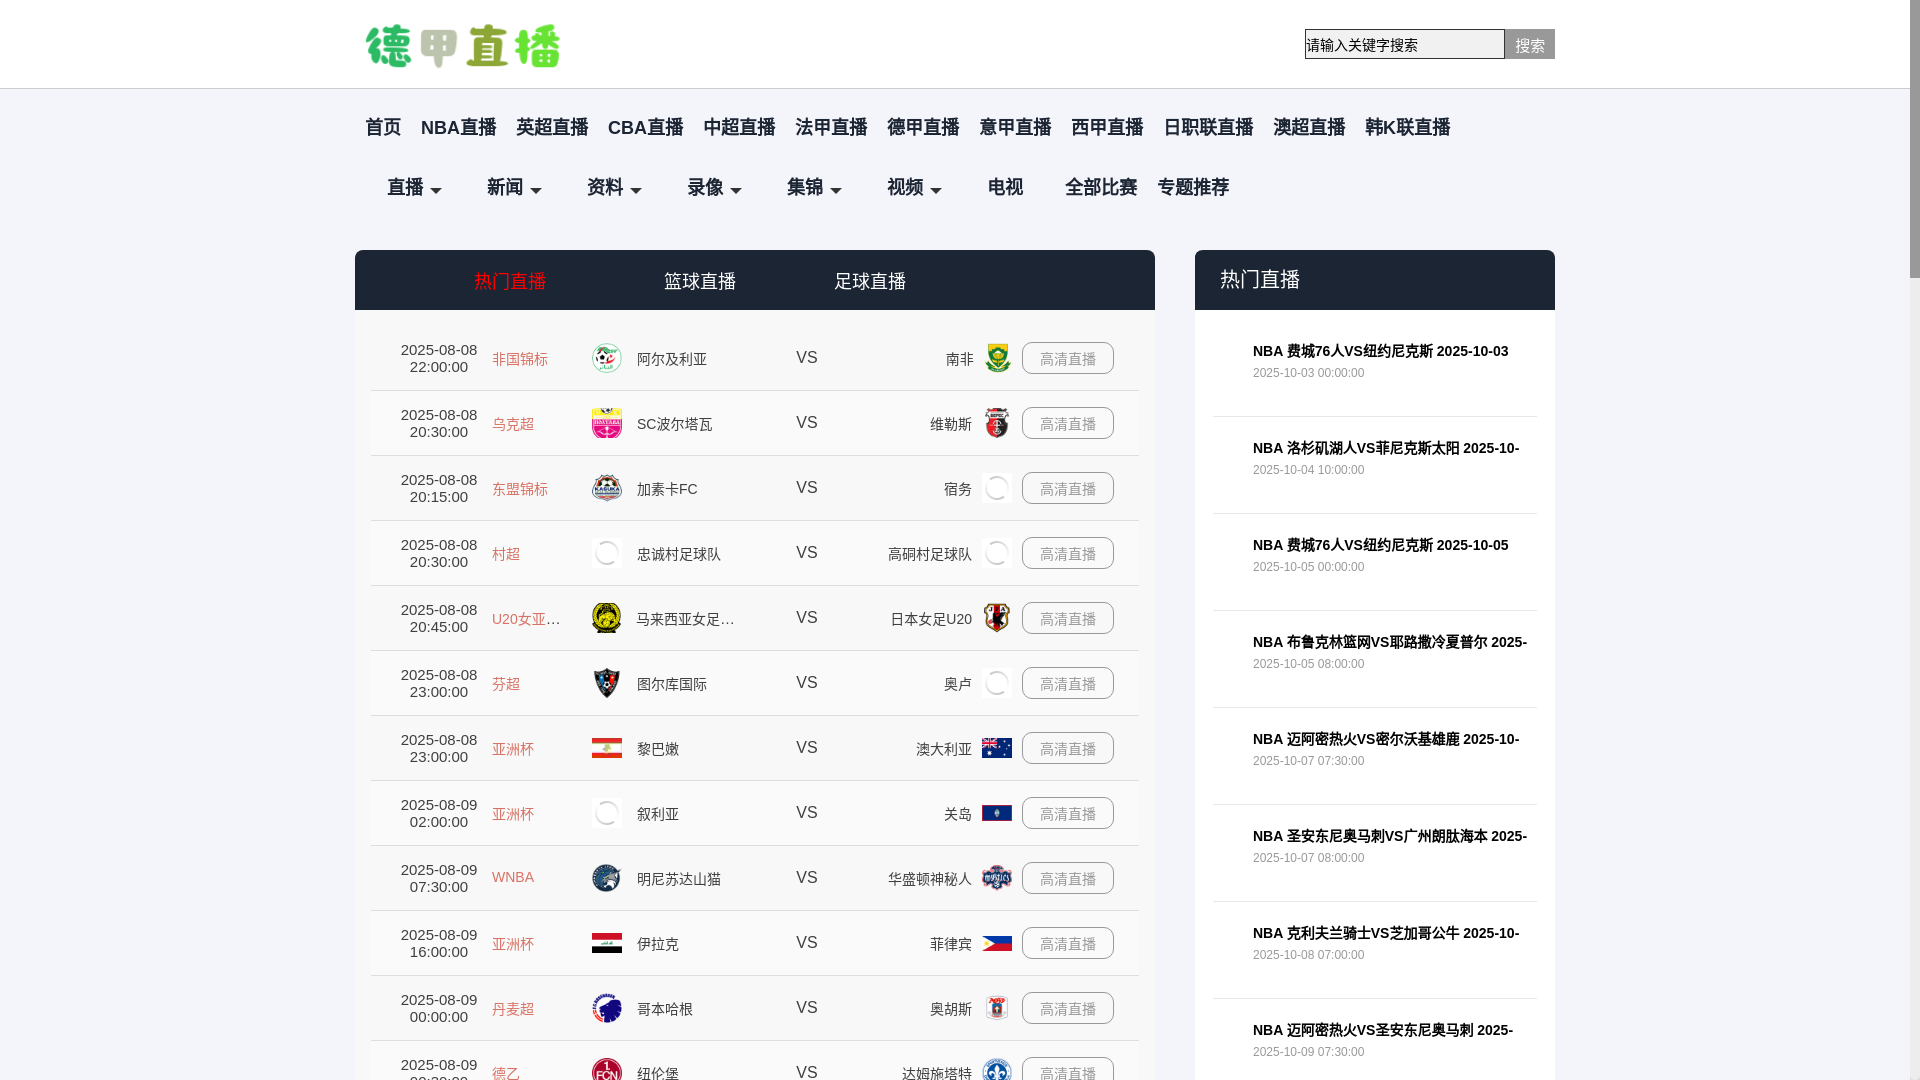1920x1080 pixels.
Task: Open the NBA直播 navigation item
Action: pyautogui.click(x=458, y=127)
